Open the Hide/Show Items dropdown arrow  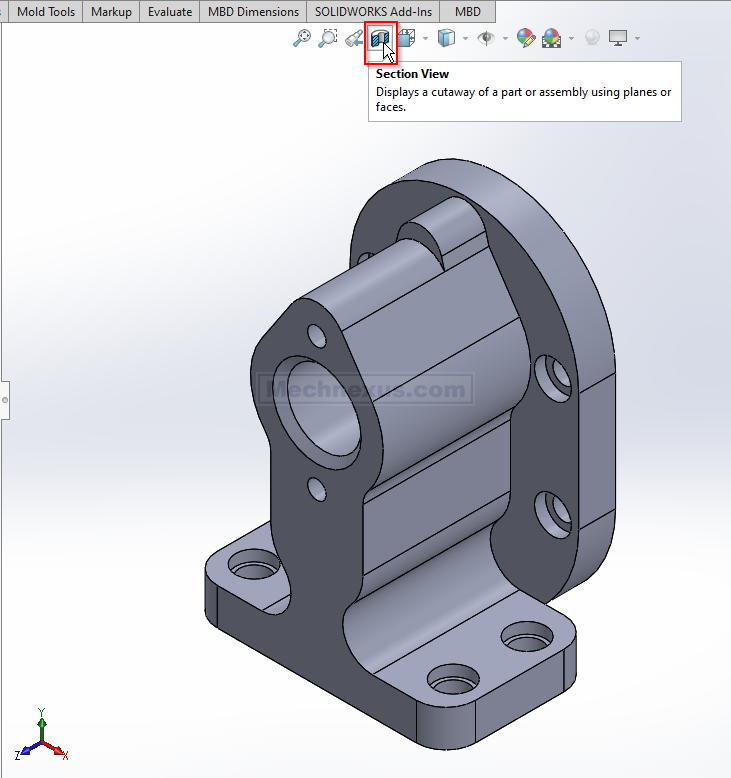(505, 39)
